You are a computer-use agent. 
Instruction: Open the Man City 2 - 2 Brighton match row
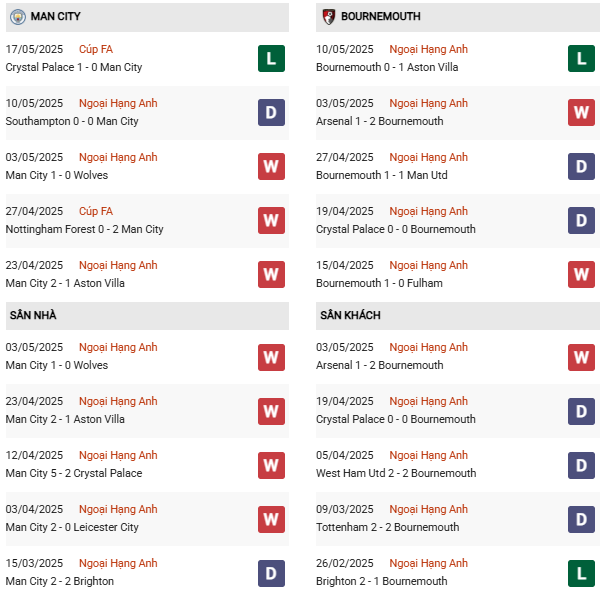60,582
